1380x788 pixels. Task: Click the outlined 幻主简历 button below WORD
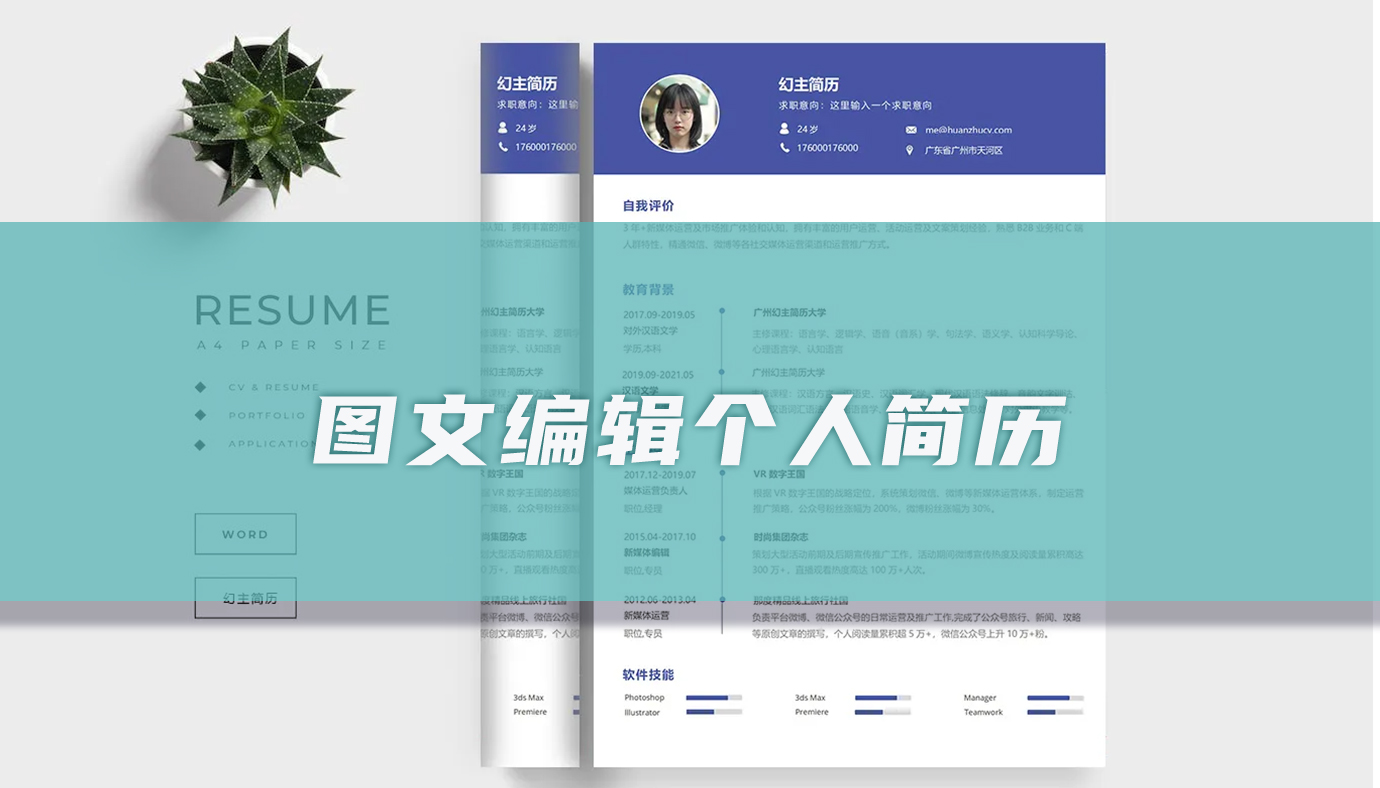[245, 598]
